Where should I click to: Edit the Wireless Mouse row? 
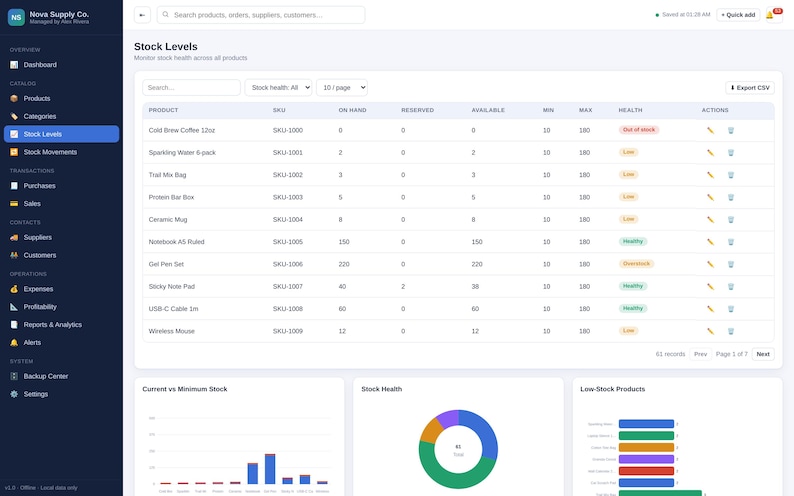[710, 331]
